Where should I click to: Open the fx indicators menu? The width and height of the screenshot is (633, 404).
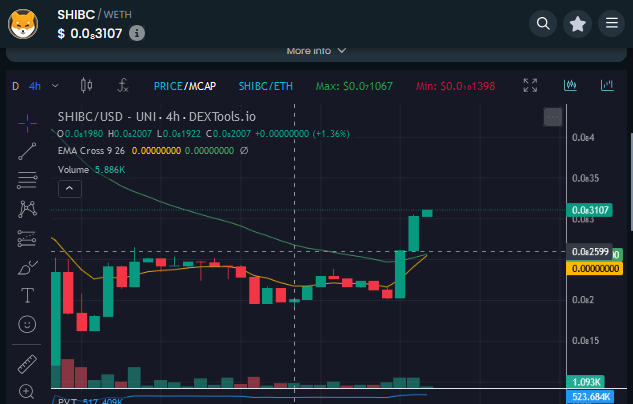123,86
